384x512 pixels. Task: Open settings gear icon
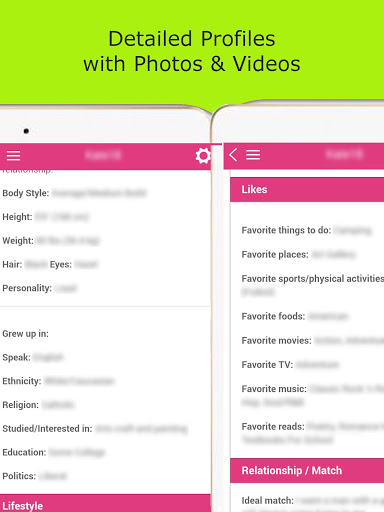pyautogui.click(x=203, y=156)
